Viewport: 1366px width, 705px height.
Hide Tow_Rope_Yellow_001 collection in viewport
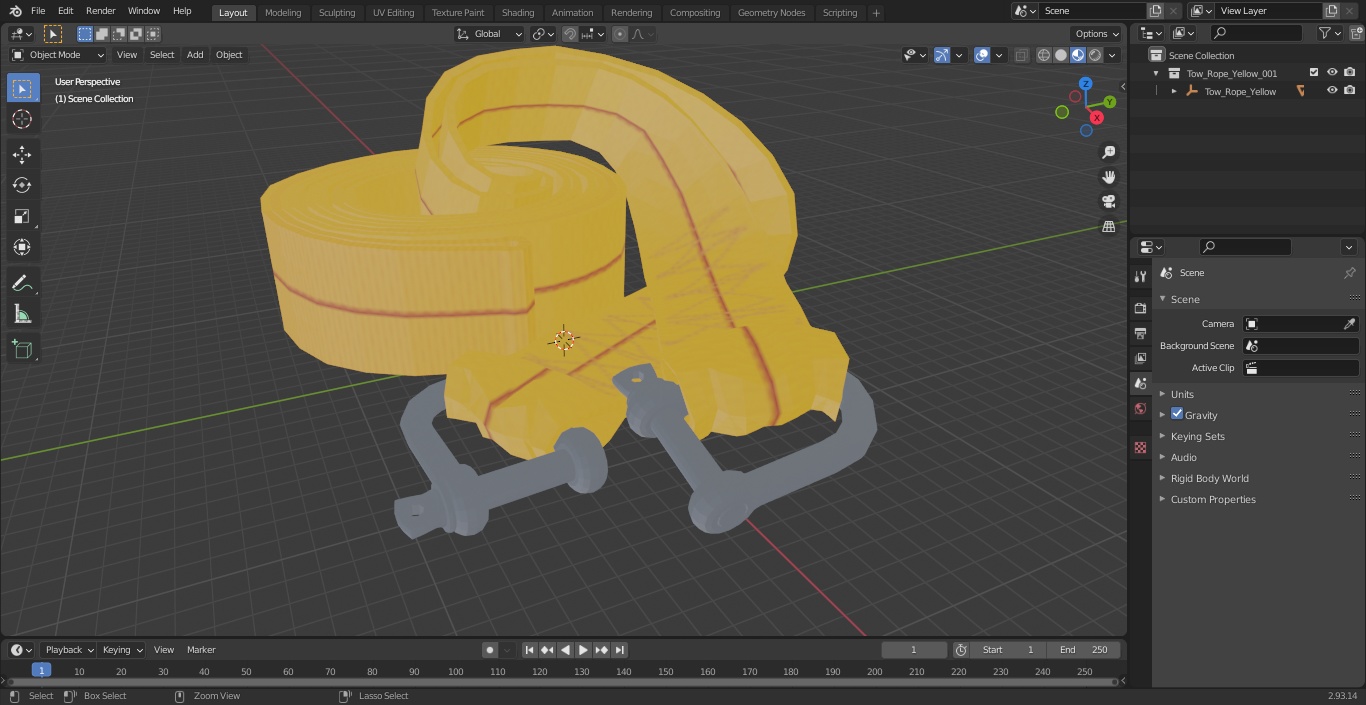click(x=1332, y=73)
